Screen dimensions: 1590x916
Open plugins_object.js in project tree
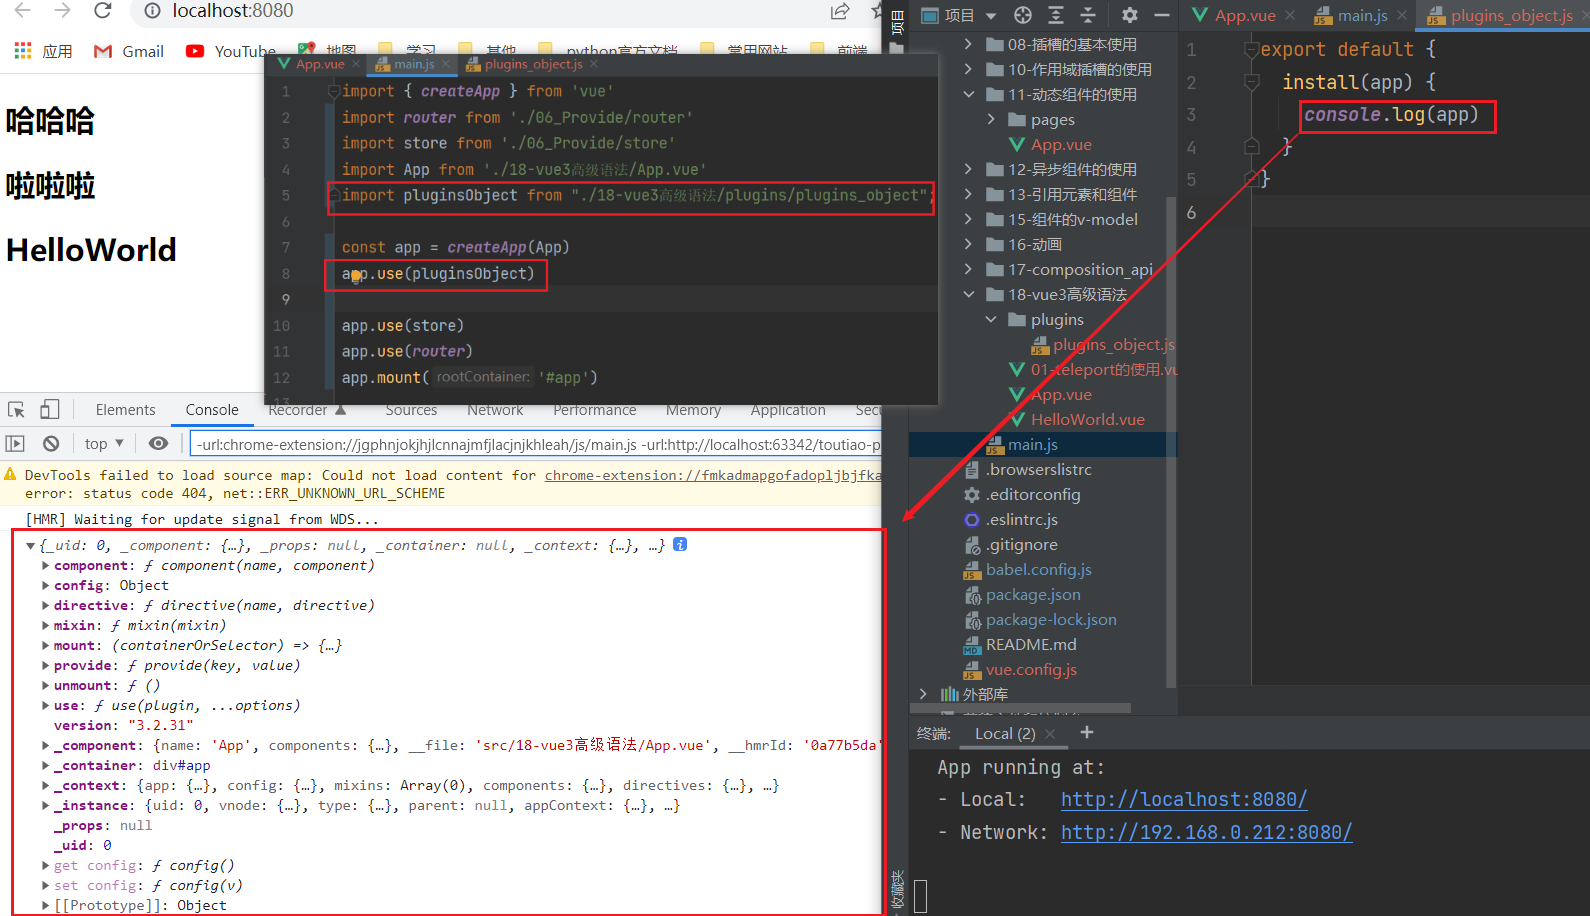pyautogui.click(x=1103, y=344)
